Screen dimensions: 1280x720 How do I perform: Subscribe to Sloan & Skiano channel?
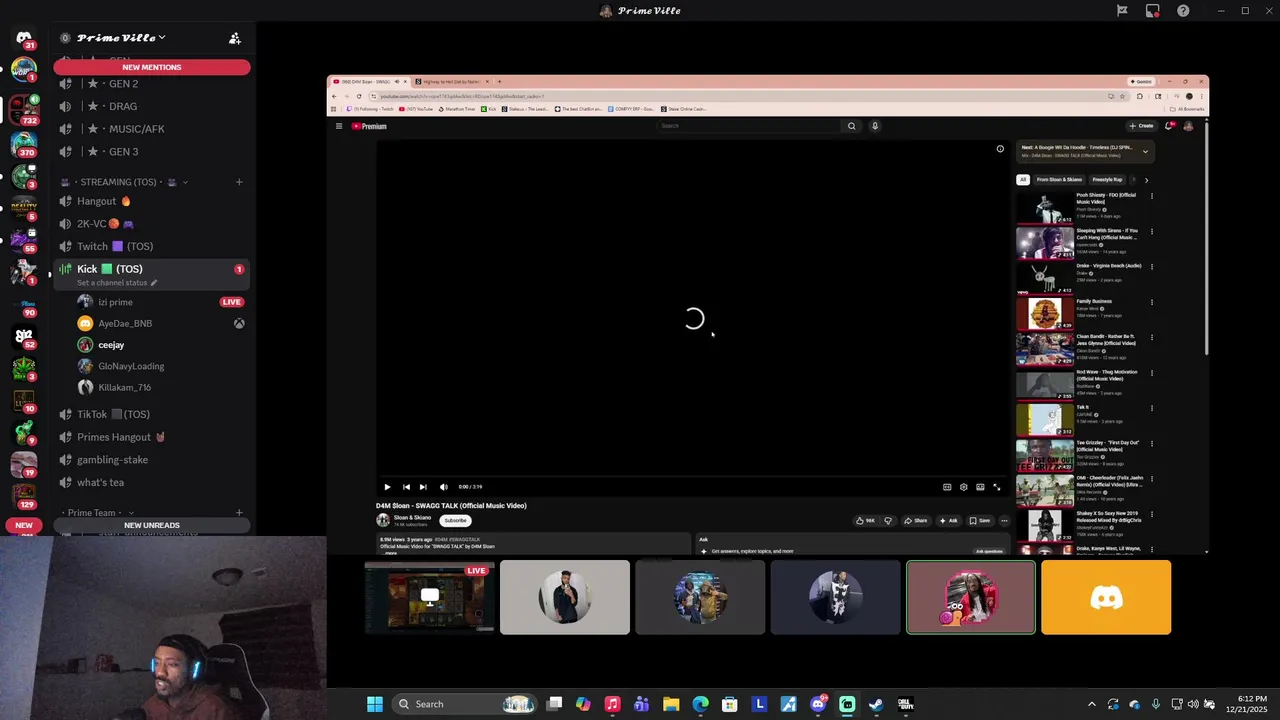tap(455, 520)
